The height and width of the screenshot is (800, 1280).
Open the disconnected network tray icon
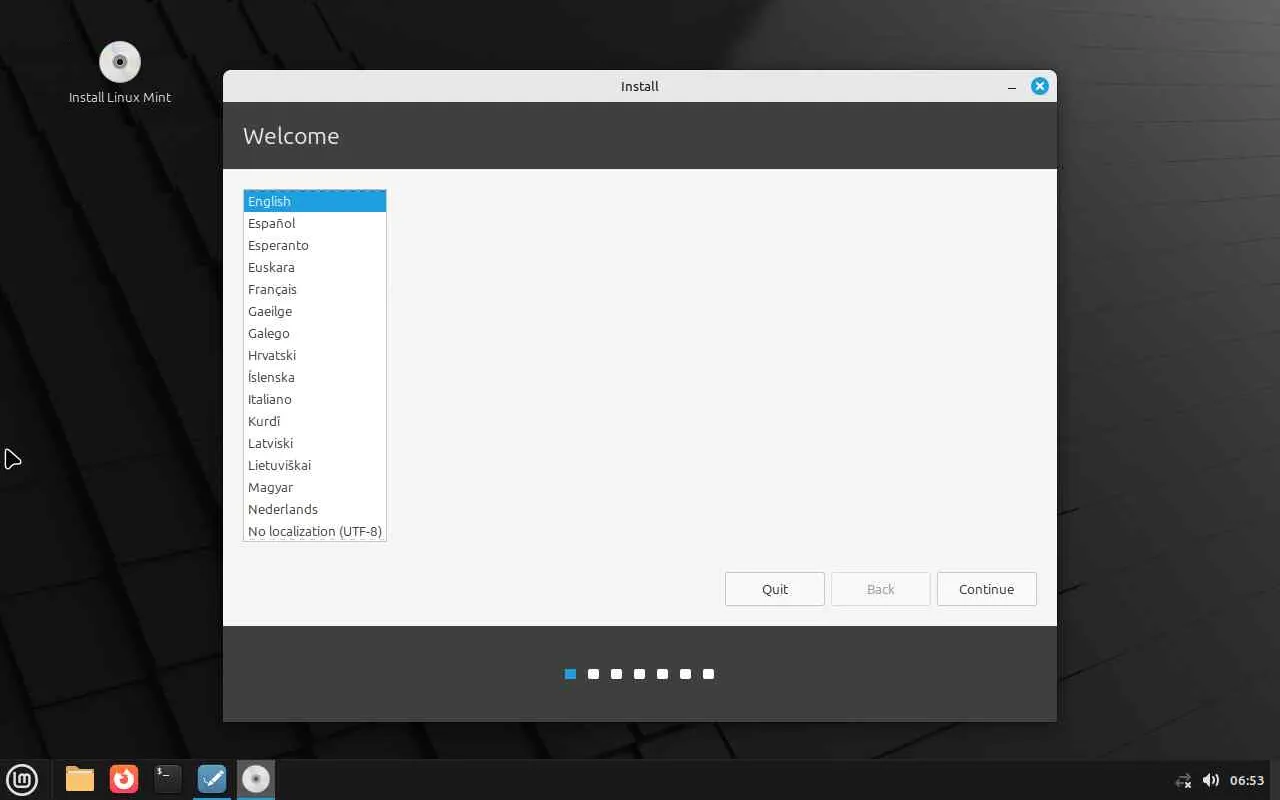point(1183,780)
